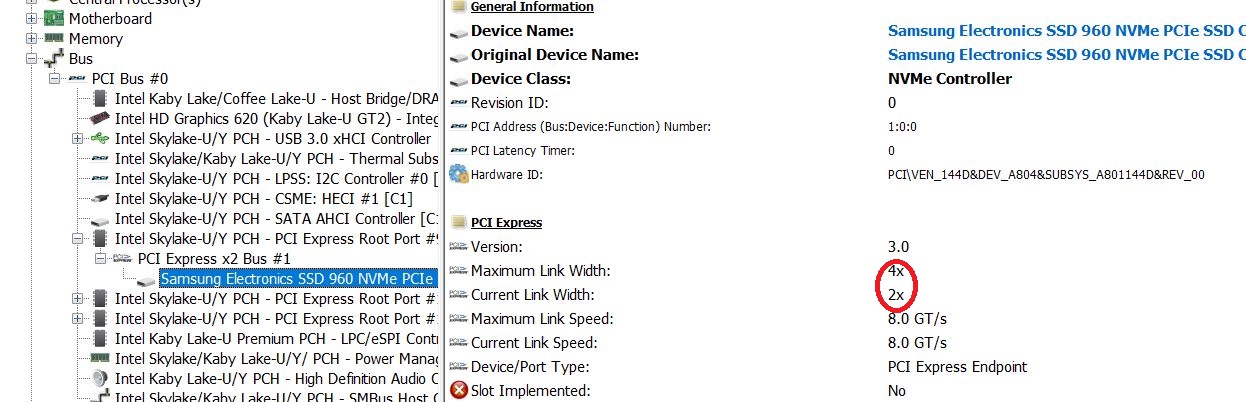Expand the Motherboard tree node
This screenshot has width=1246, height=402.
point(31,19)
